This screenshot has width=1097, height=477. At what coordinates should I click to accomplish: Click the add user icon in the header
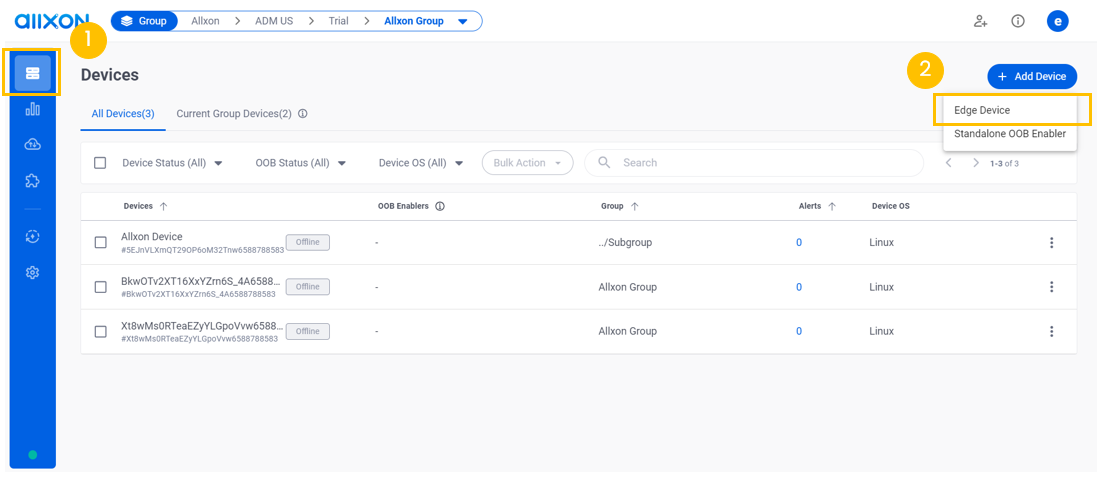[x=980, y=21]
